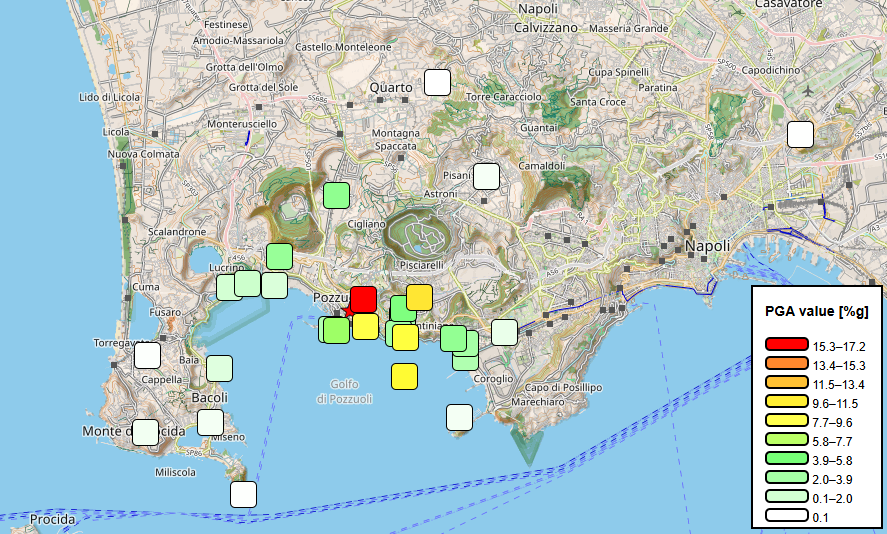This screenshot has height=534, width=887.
Task: Click the Capo di Posillipo label
Action: (563, 387)
